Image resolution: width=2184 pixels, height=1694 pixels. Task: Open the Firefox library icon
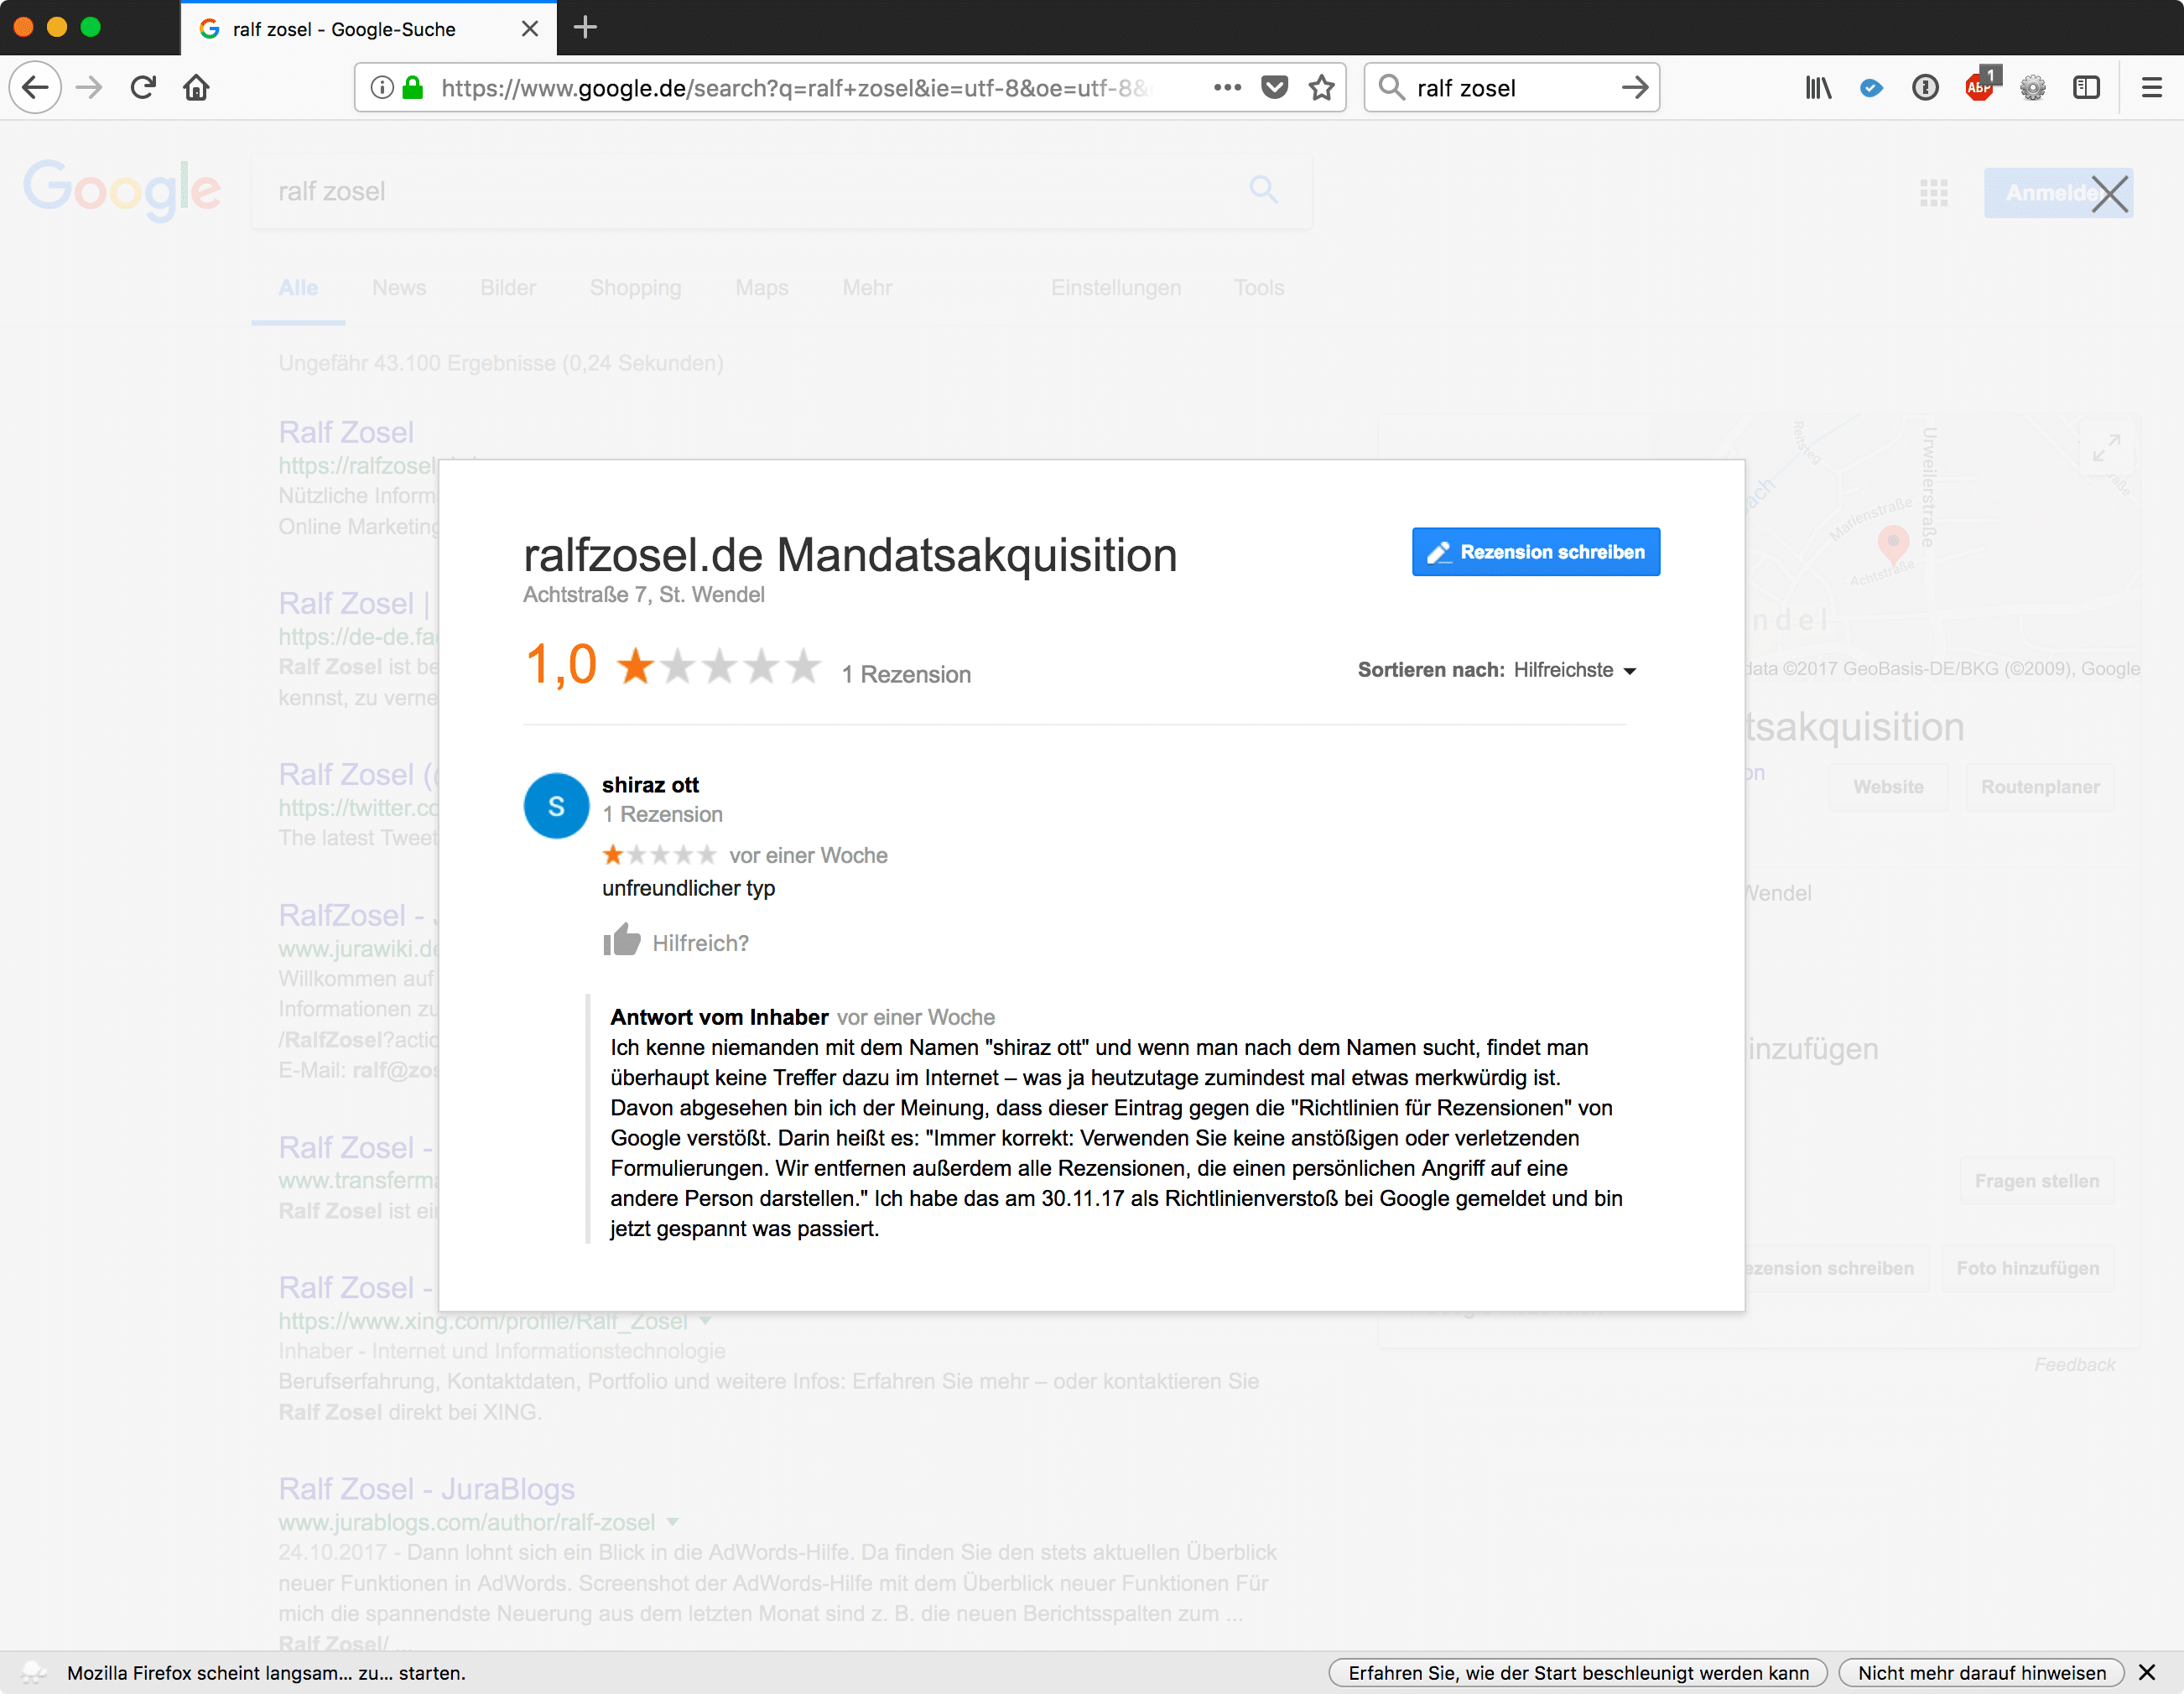click(1817, 88)
